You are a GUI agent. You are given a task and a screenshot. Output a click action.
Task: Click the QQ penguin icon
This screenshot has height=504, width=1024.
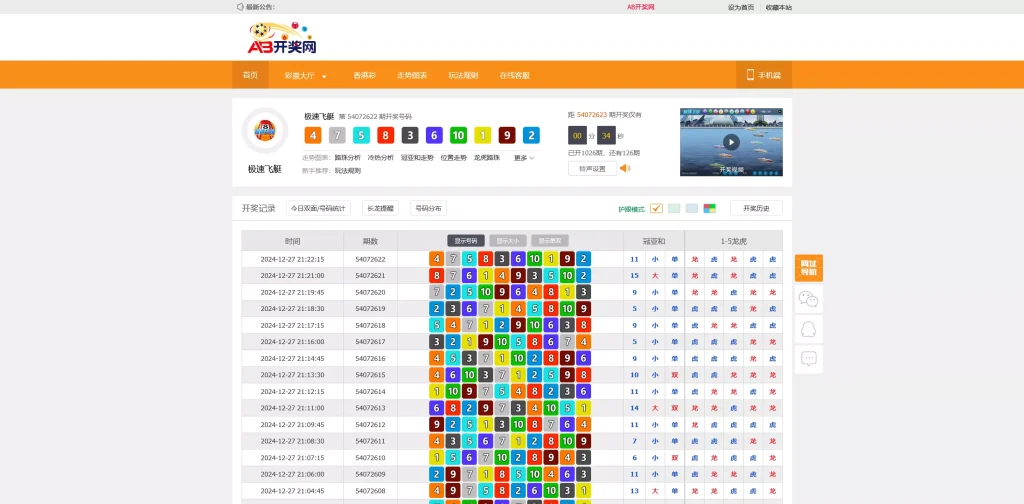[809, 329]
